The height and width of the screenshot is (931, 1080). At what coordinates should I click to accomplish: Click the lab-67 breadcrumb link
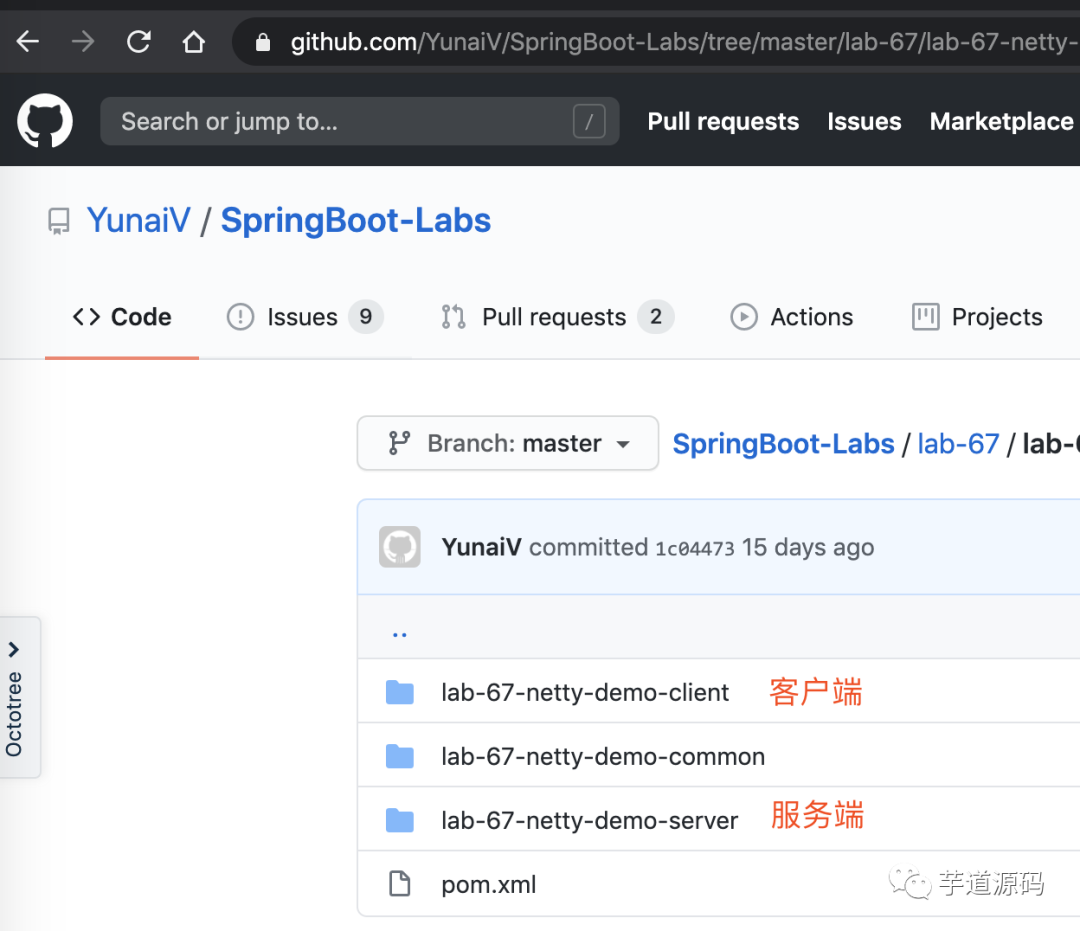(x=958, y=443)
